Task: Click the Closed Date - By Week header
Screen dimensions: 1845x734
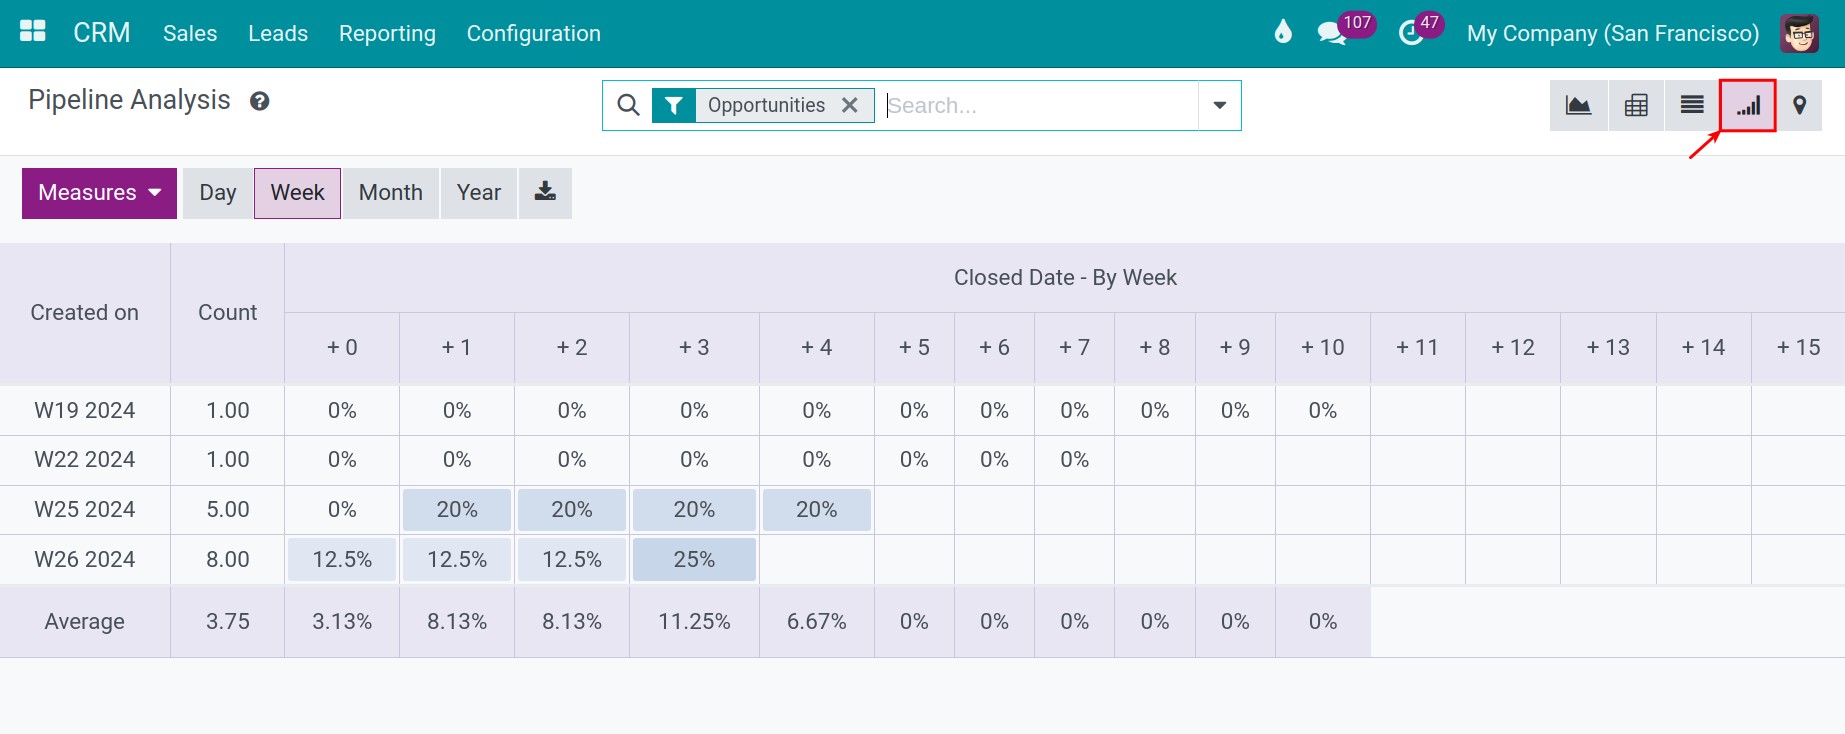Action: point(1065,278)
